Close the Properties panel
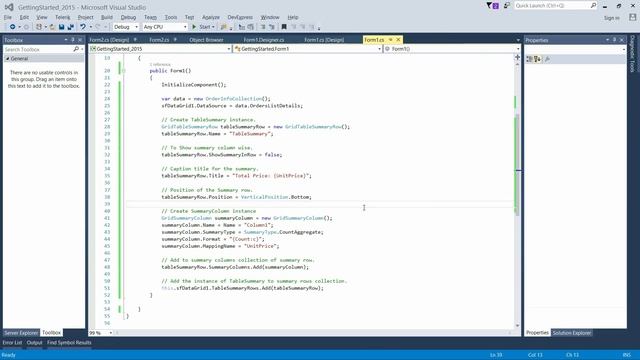The width and height of the screenshot is (640, 360). [x=622, y=40]
